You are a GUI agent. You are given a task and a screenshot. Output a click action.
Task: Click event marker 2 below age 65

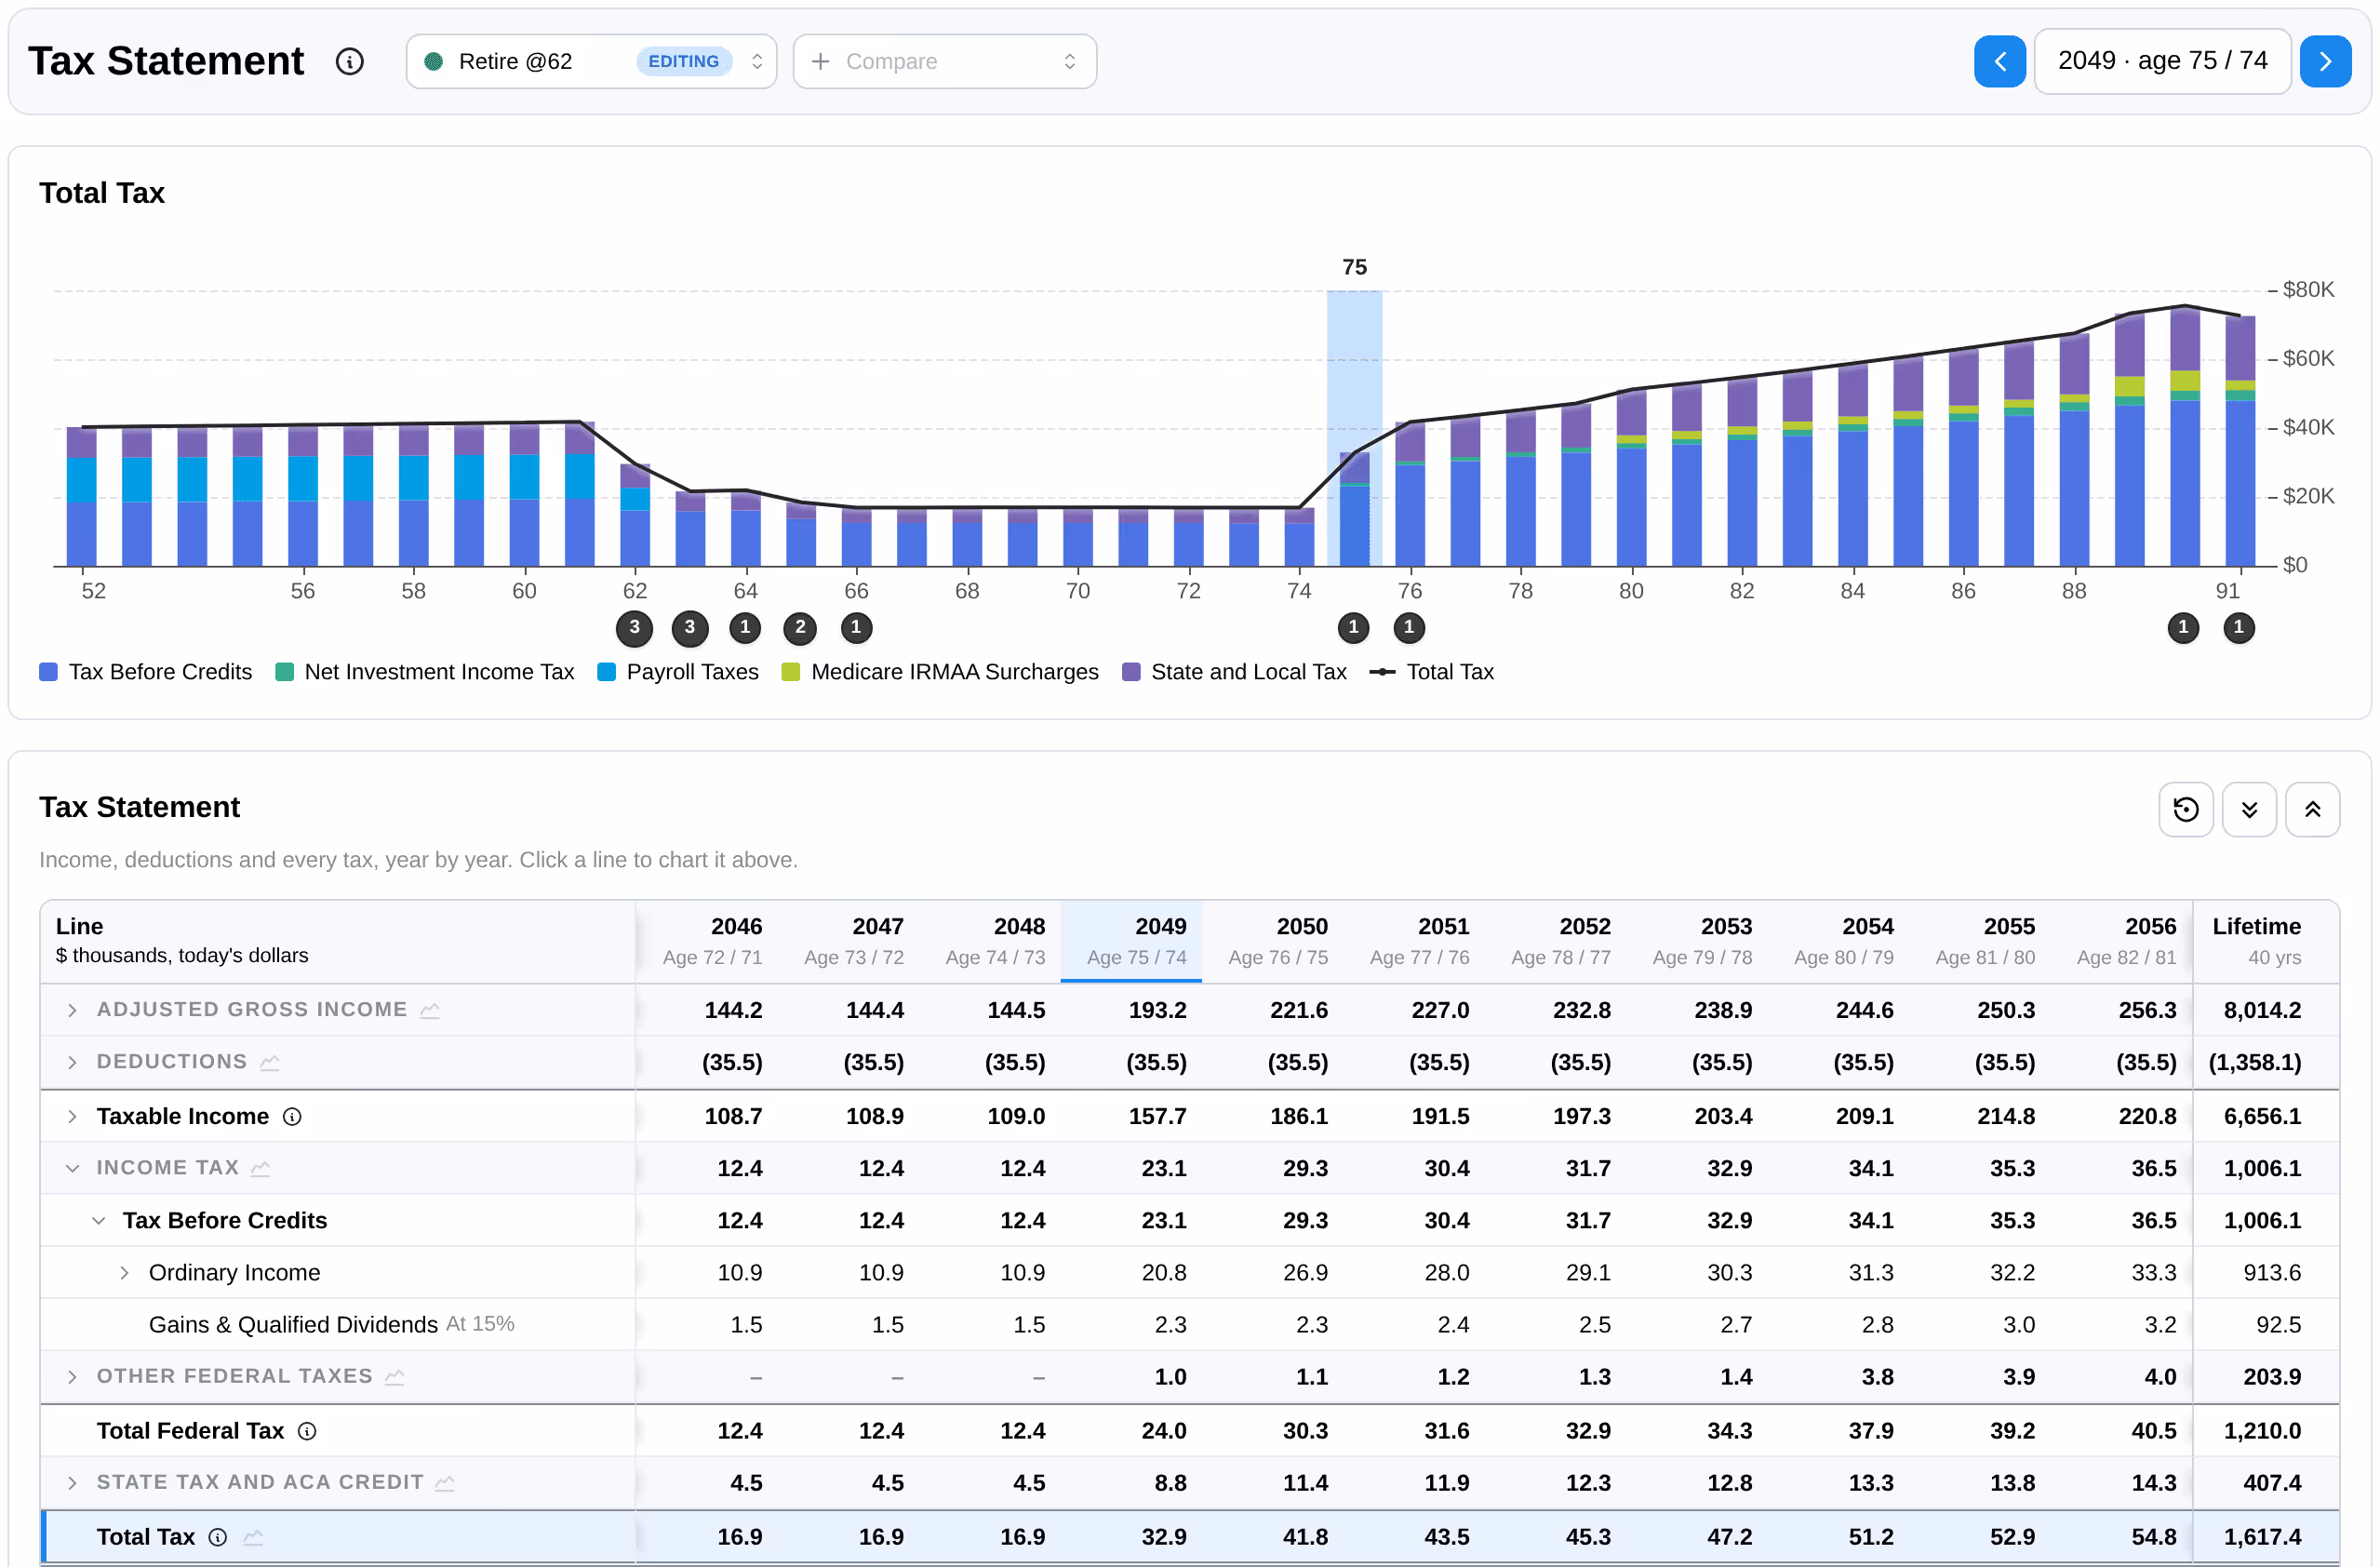[x=800, y=628]
